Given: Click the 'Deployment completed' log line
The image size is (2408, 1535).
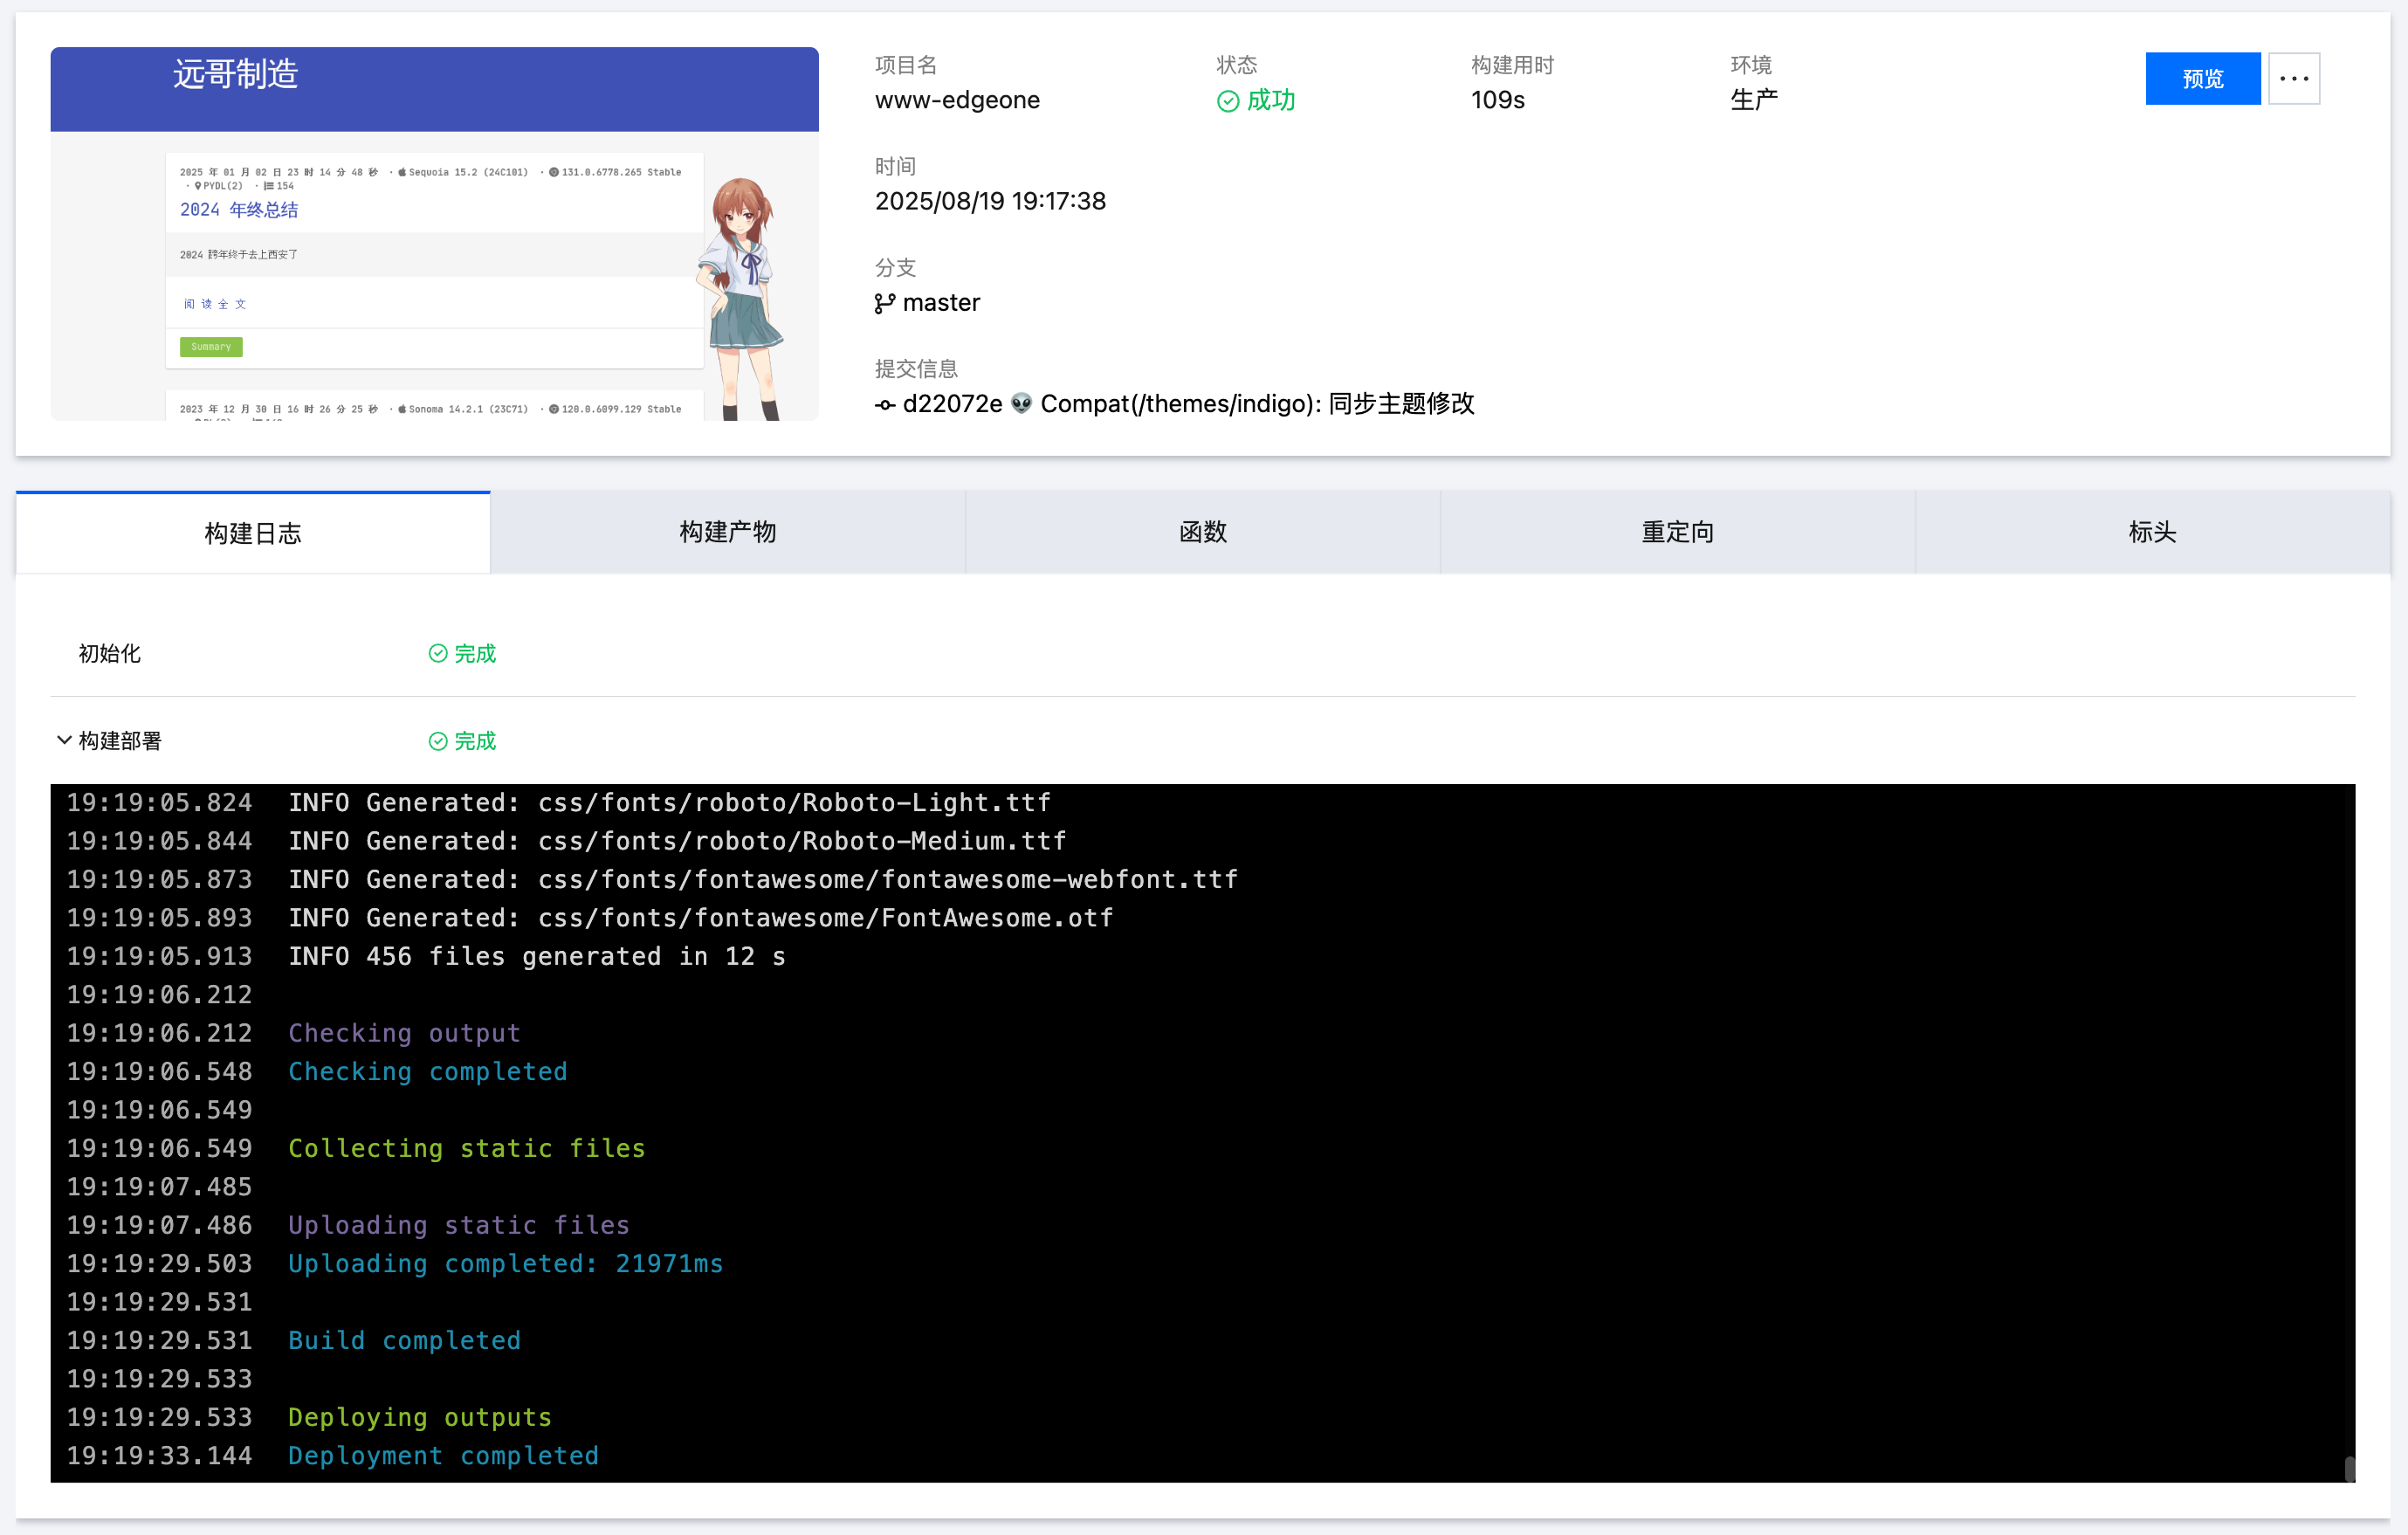Looking at the screenshot, I should click(x=443, y=1455).
